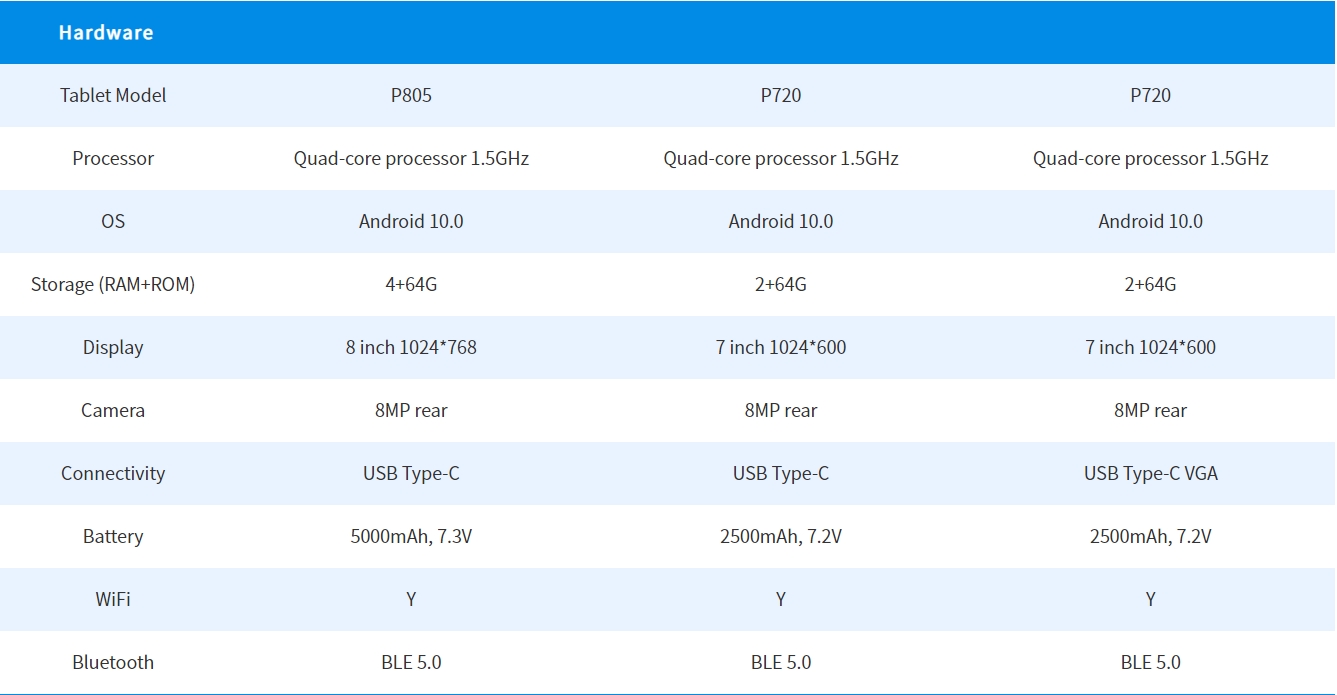Click the P720 model cell in the middle column
Viewport: 1337px width, 695px height.
click(x=781, y=95)
